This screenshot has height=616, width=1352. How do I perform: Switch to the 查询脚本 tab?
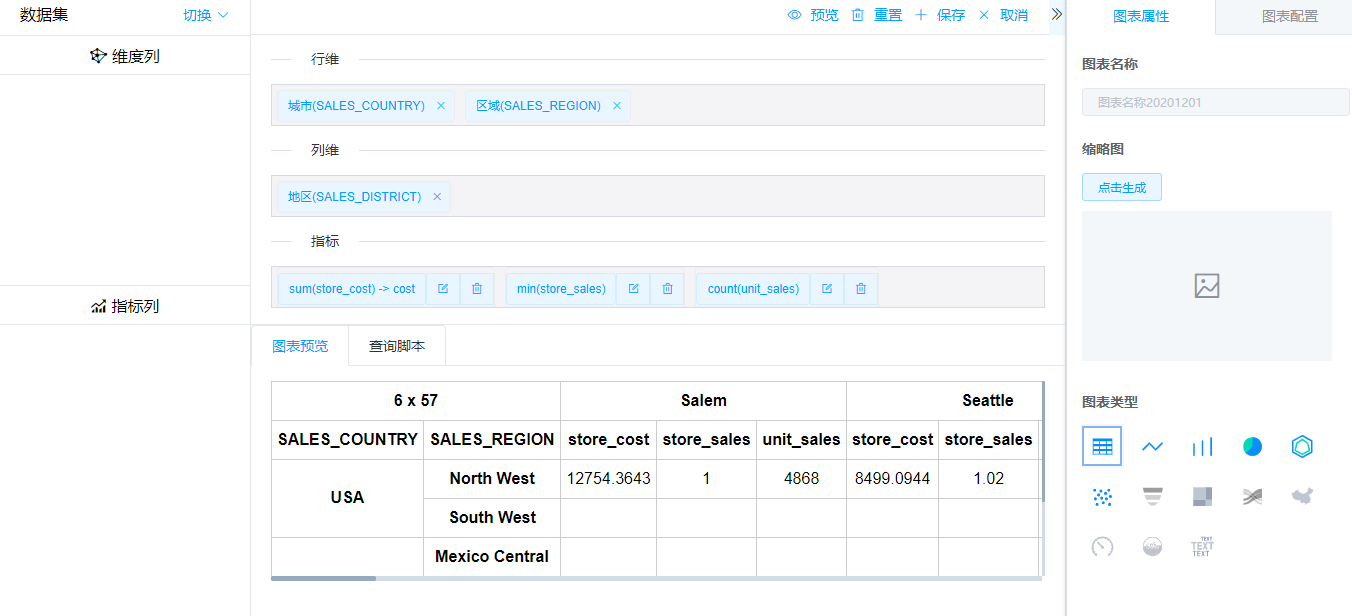click(x=397, y=346)
